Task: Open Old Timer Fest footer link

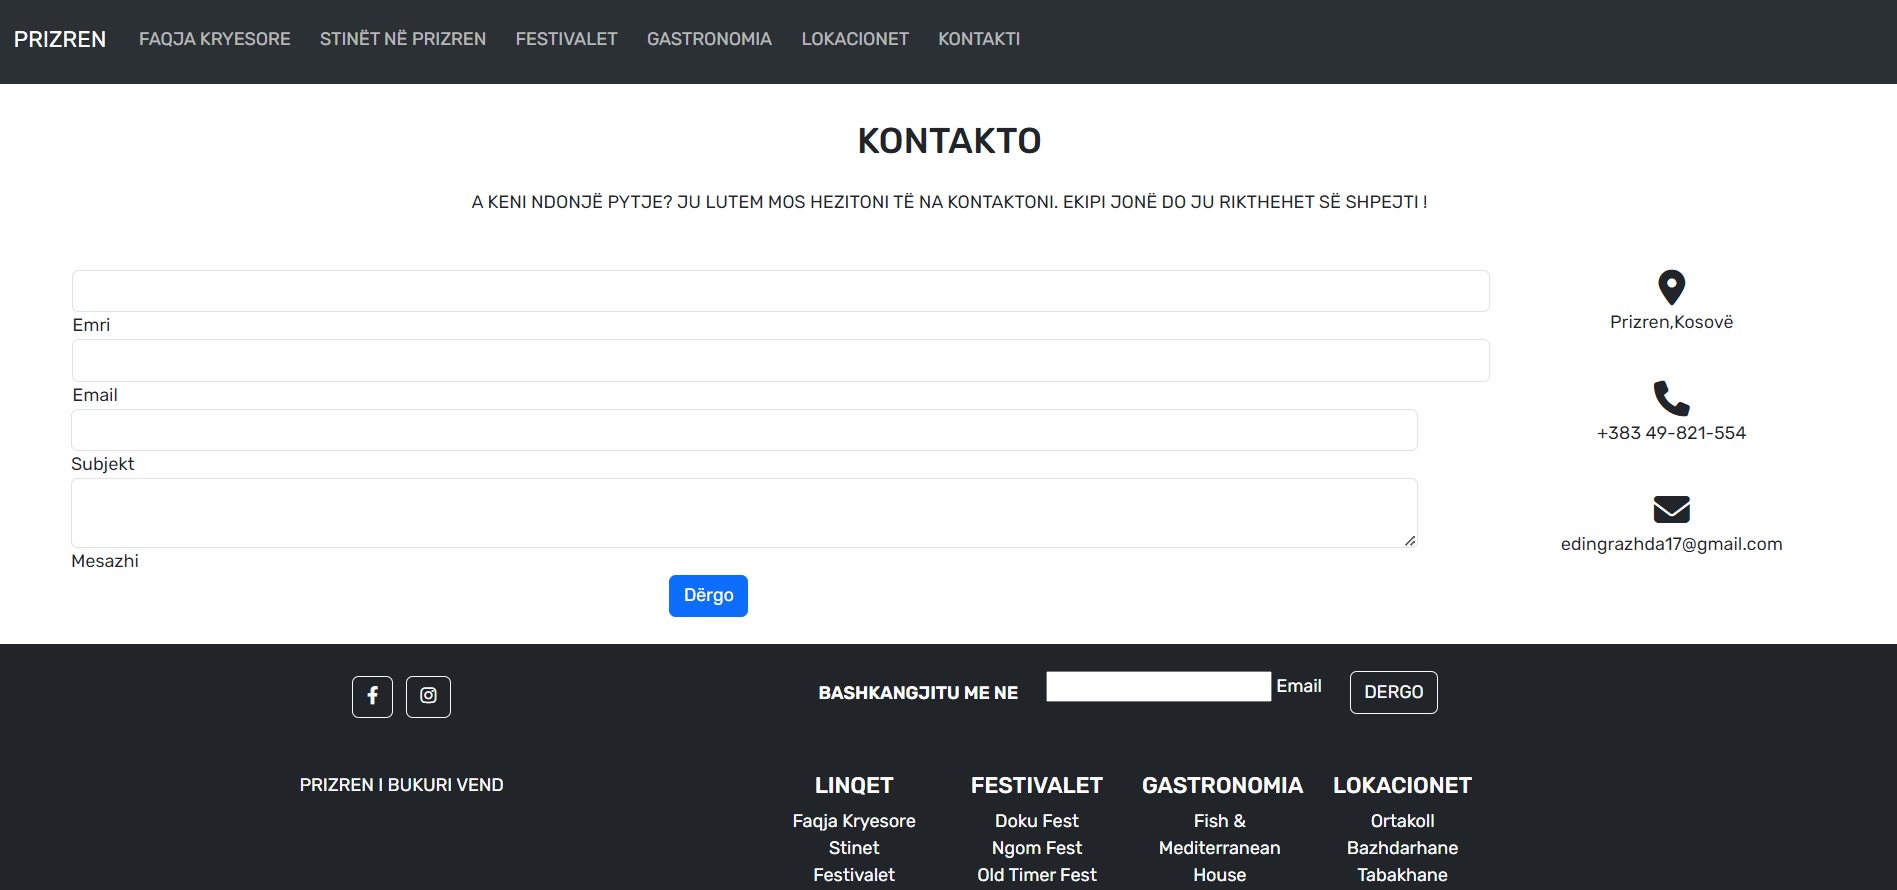Action: point(1037,875)
